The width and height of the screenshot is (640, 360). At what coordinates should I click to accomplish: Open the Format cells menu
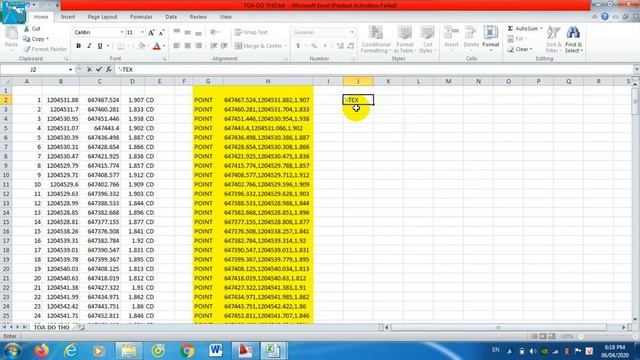tap(491, 38)
